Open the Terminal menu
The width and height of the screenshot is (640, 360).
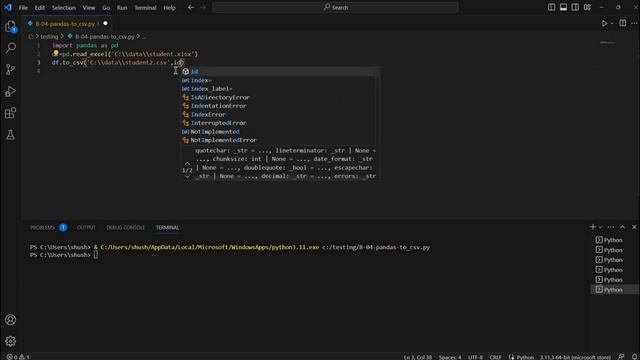coord(145,8)
